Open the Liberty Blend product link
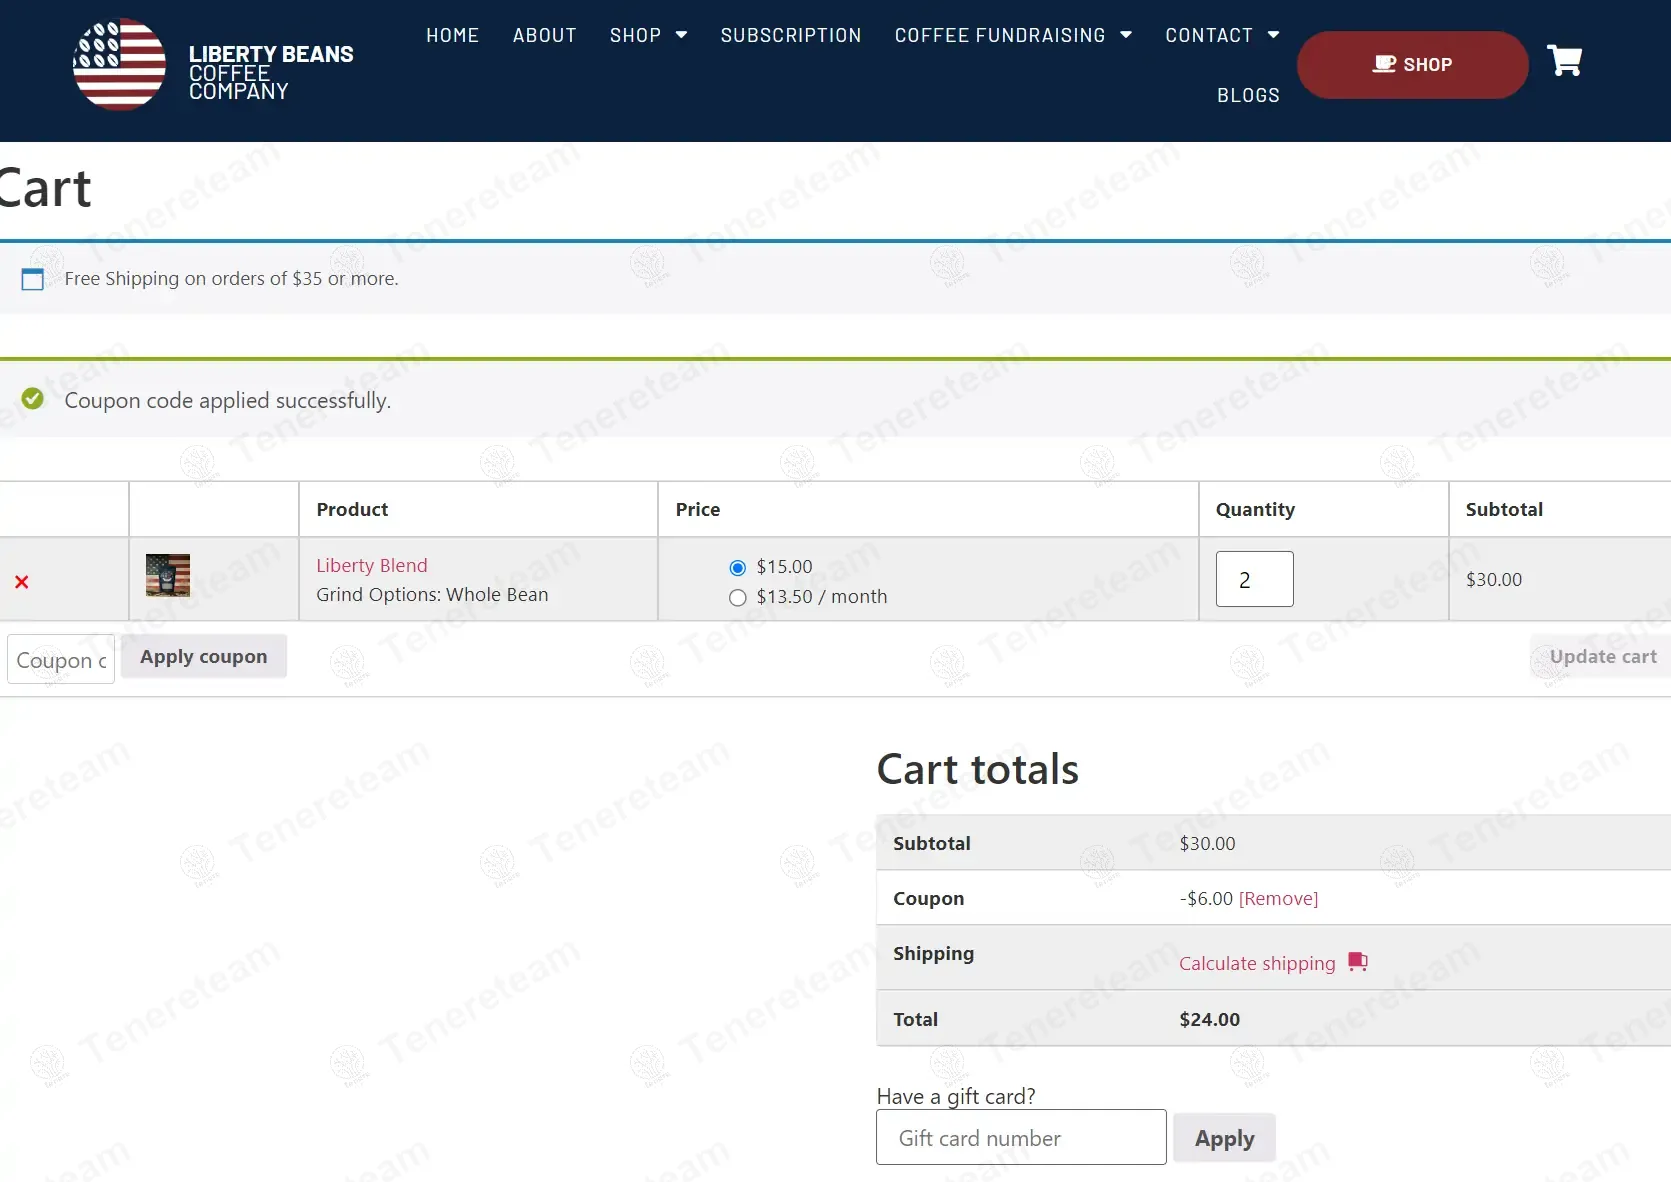The height and width of the screenshot is (1182, 1671). (x=372, y=565)
